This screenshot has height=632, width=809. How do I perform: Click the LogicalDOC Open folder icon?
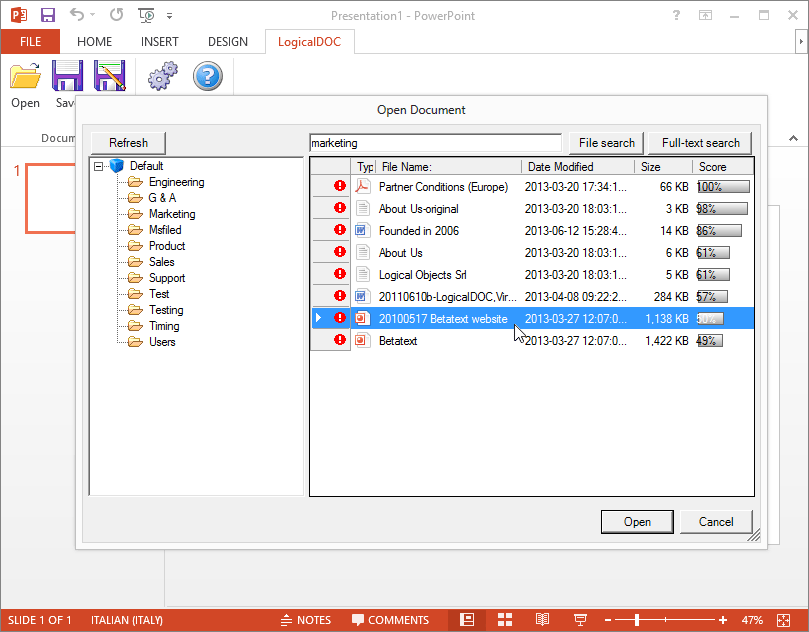(x=25, y=76)
